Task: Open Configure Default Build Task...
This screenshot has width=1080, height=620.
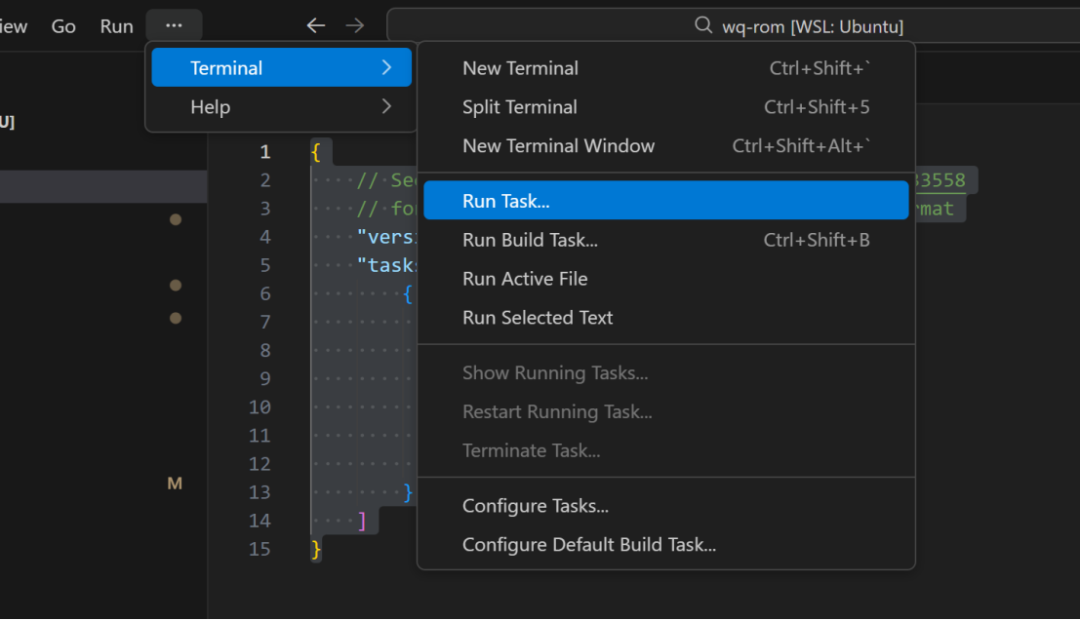Action: (665, 544)
